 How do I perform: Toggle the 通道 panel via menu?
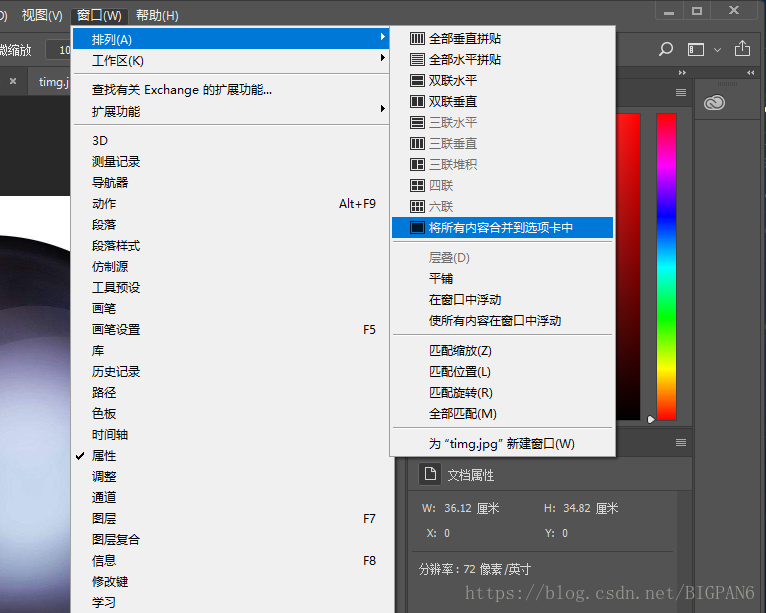click(233, 498)
